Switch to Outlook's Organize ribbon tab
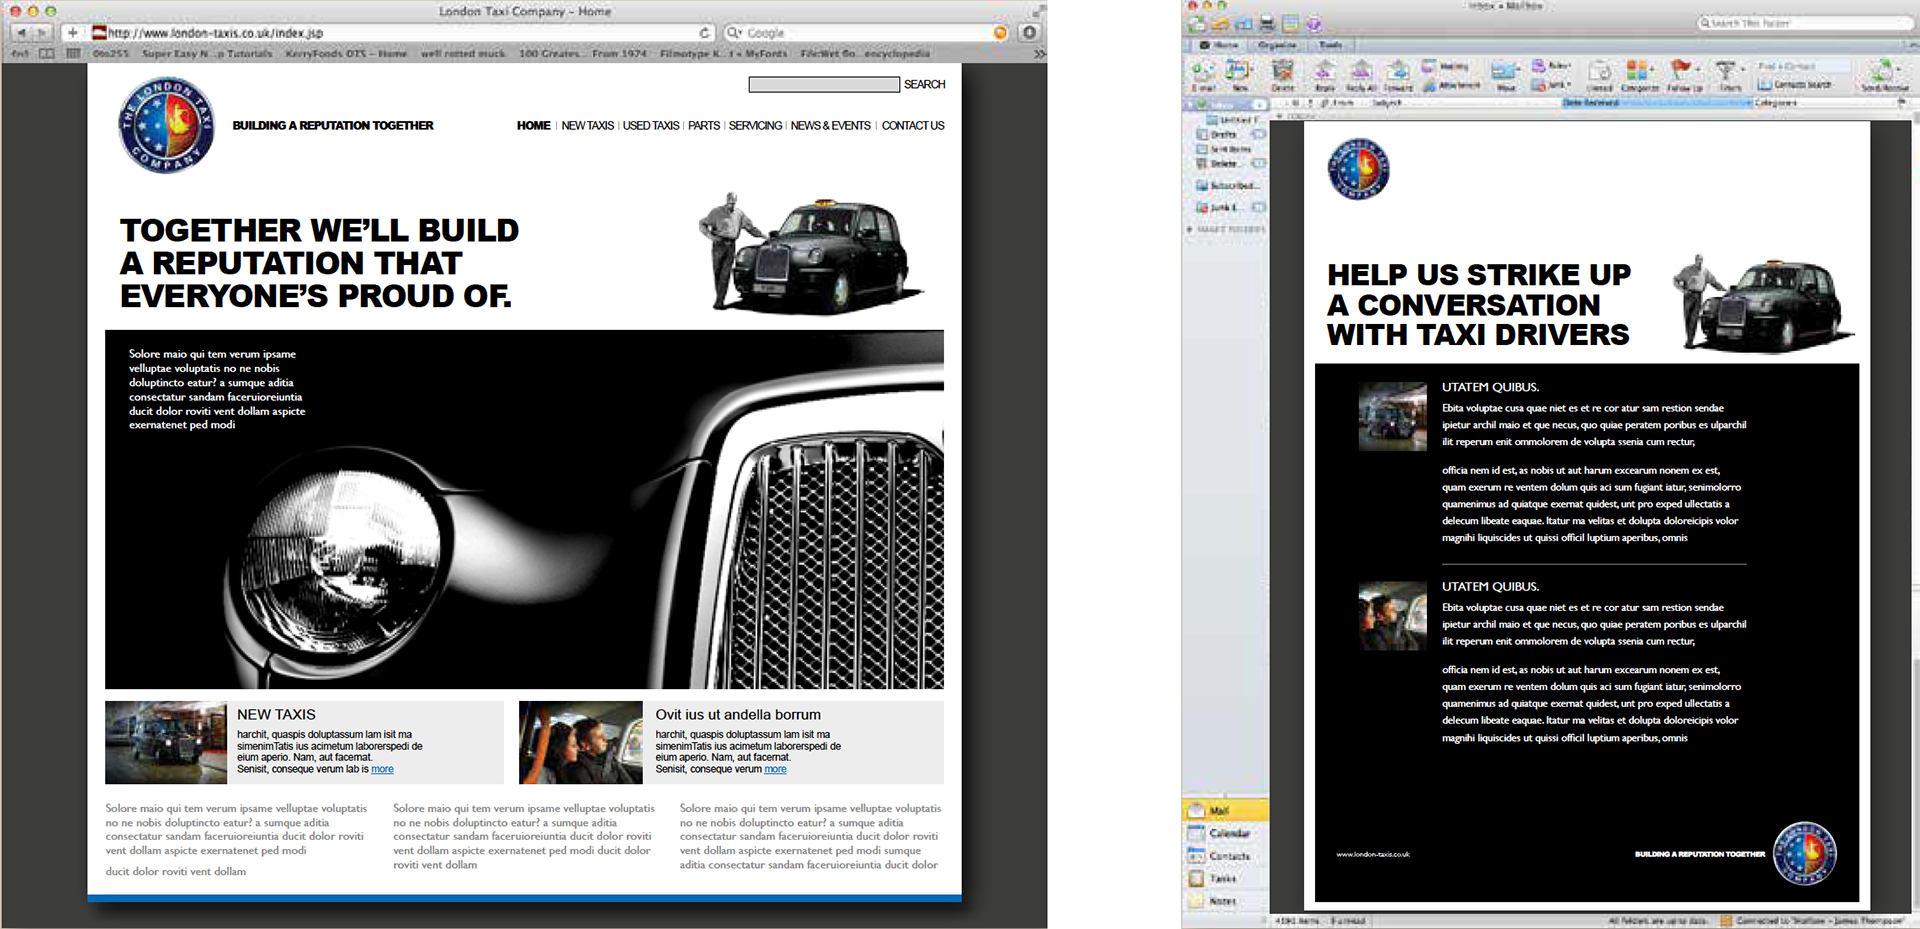 pyautogui.click(x=1277, y=45)
